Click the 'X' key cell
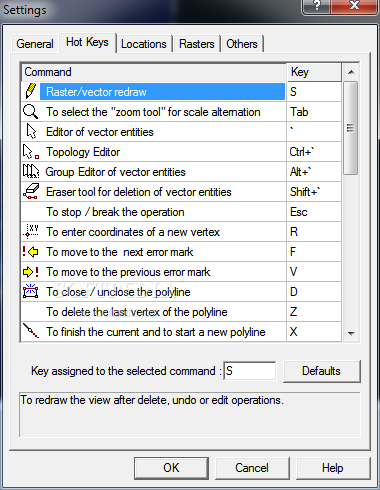The height and width of the screenshot is (490, 380). (314, 332)
